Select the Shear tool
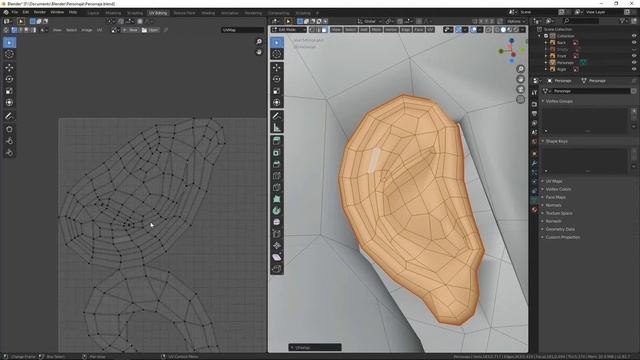Viewport: 640px width, 360px height. click(x=277, y=257)
